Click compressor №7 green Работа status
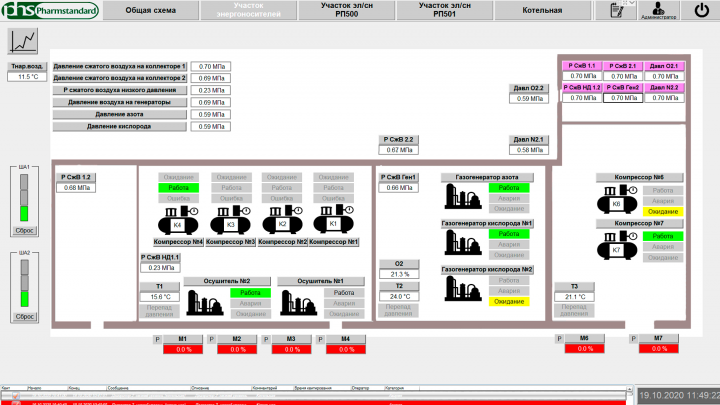 663,236
